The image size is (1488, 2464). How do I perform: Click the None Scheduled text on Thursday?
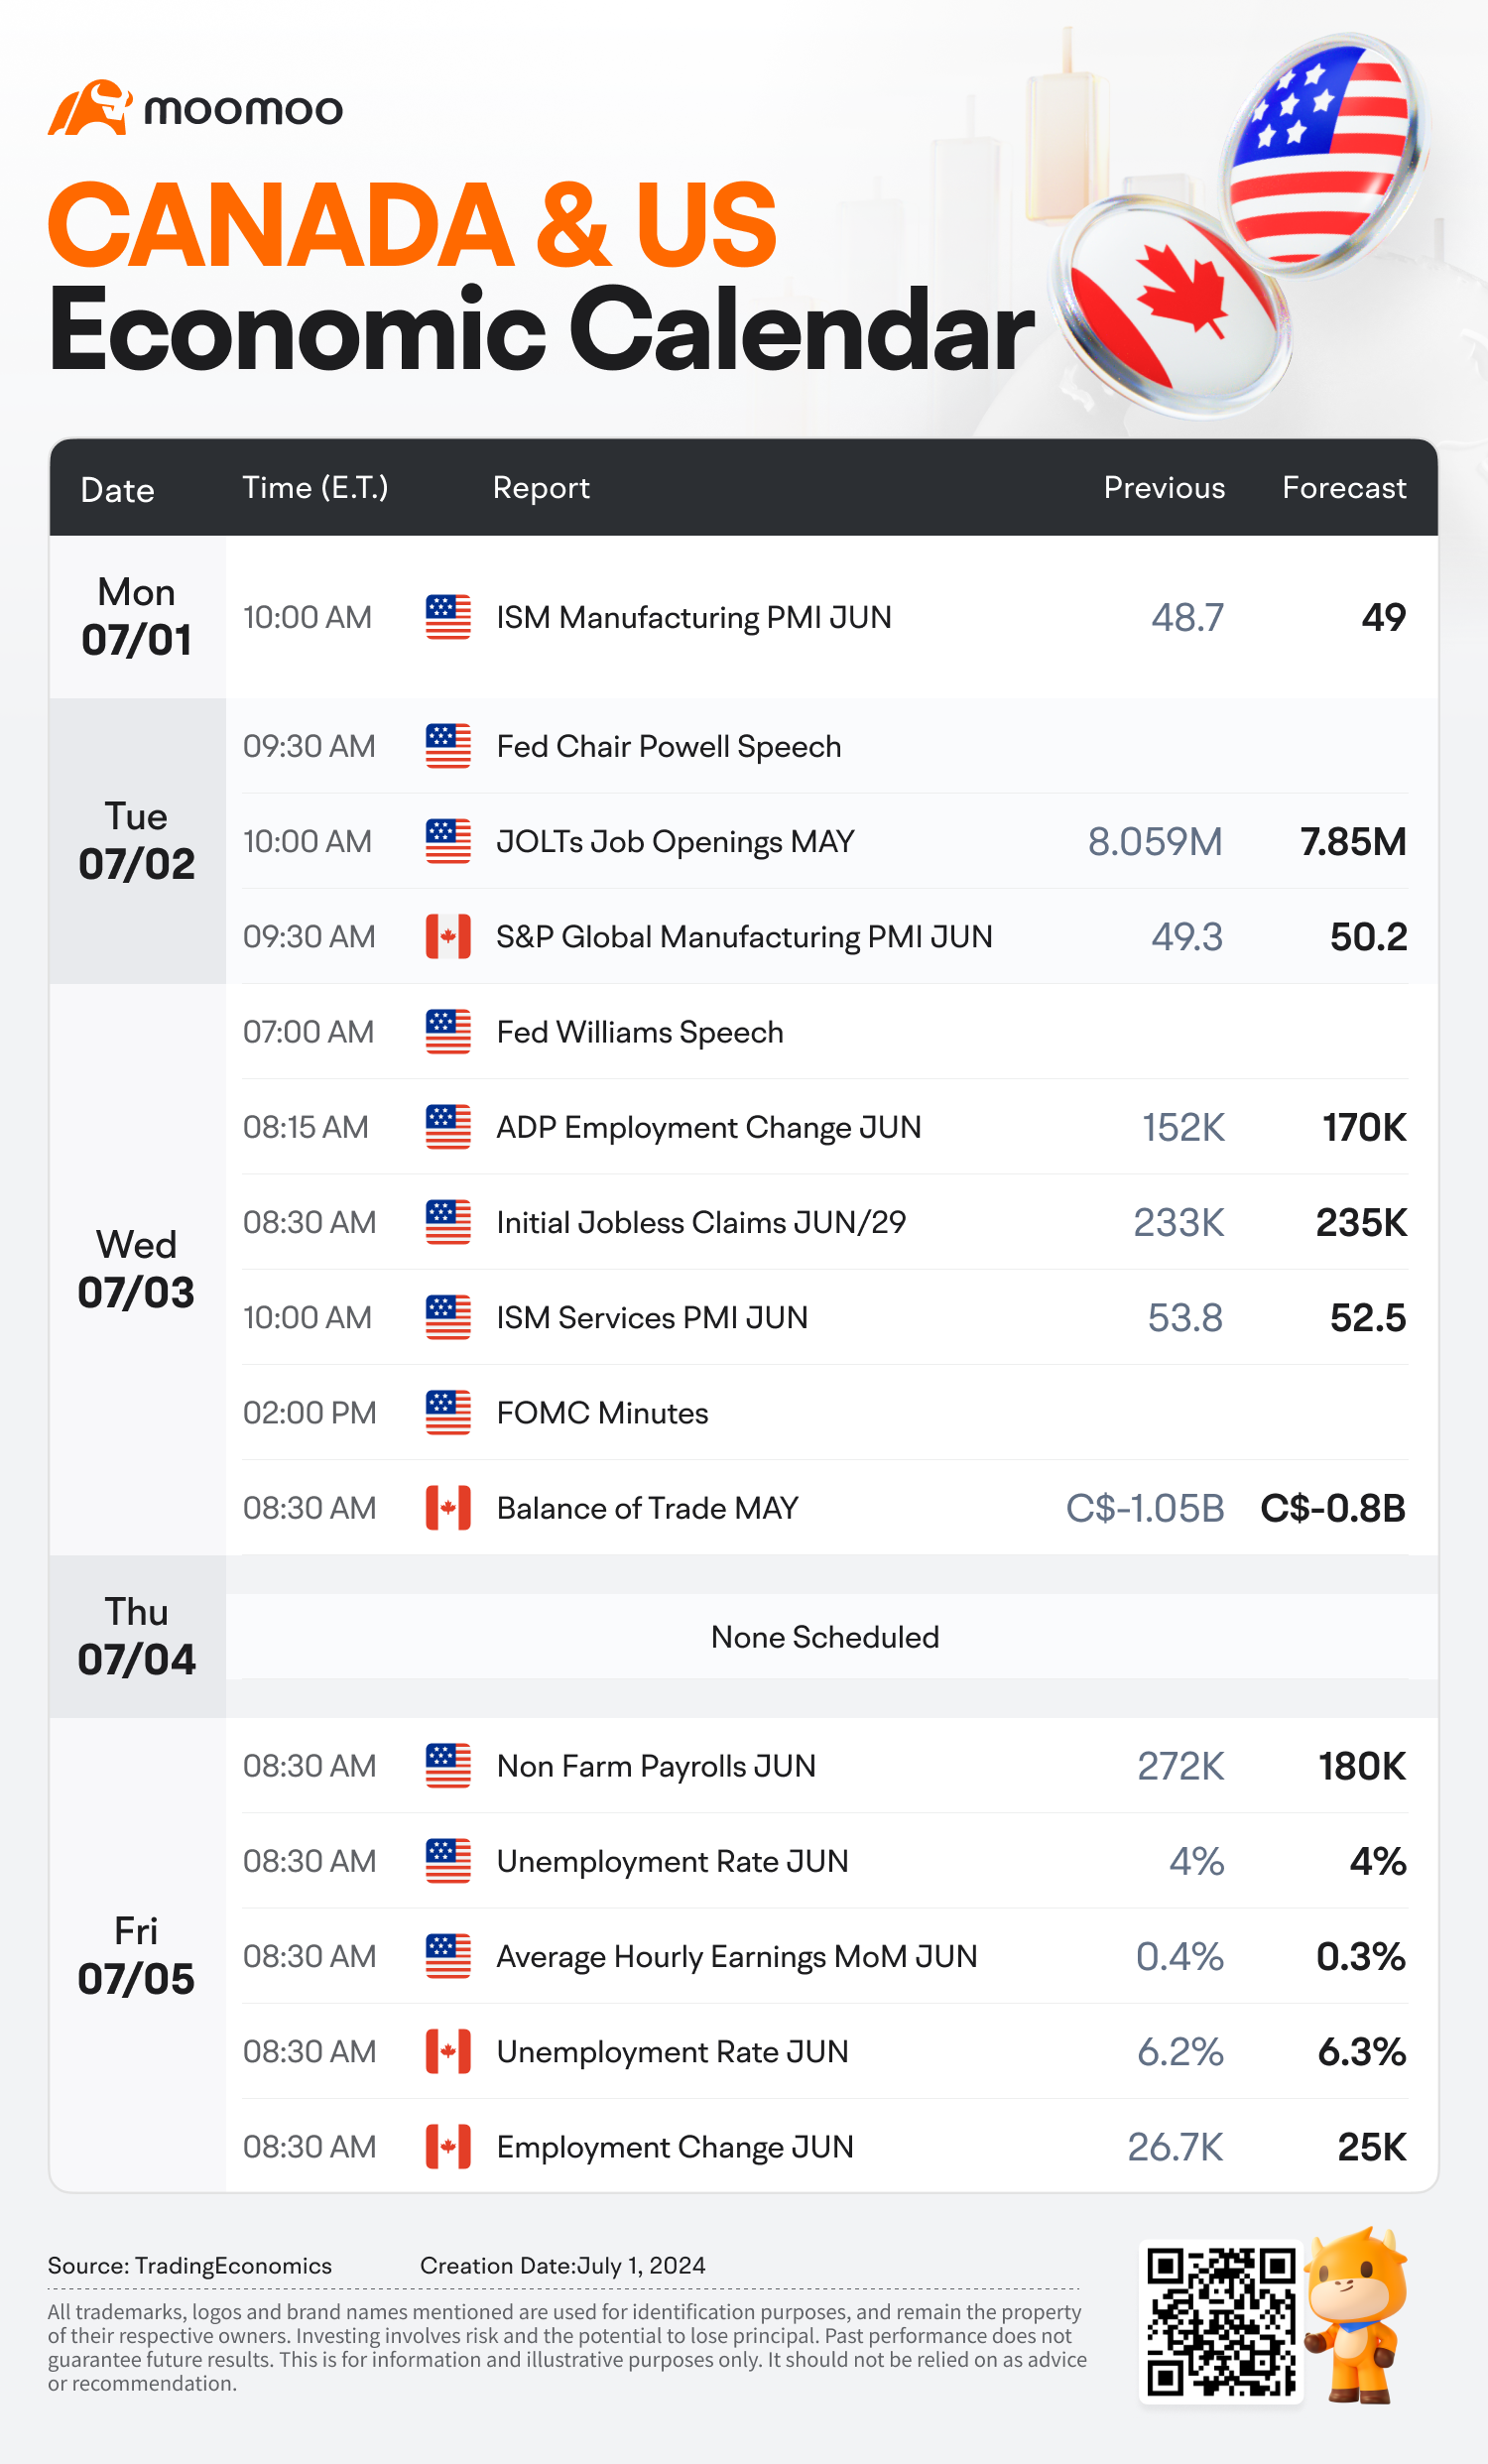coord(825,1637)
